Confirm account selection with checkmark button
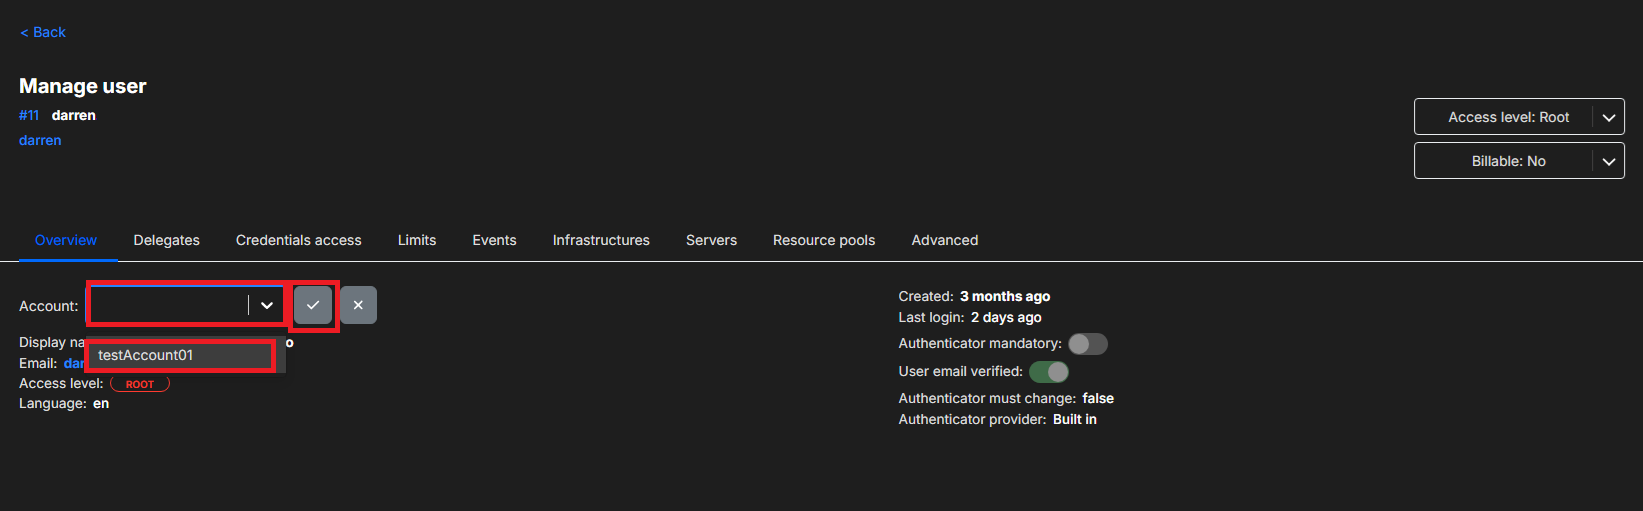Image resolution: width=1643 pixels, height=511 pixels. (x=313, y=305)
